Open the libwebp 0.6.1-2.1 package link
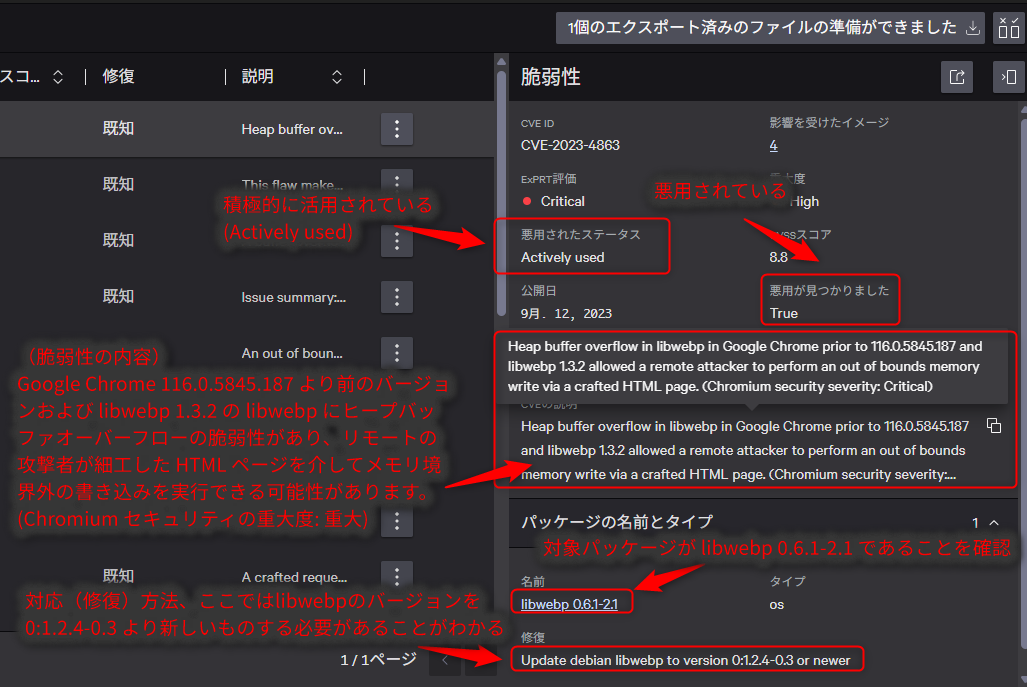Image resolution: width=1027 pixels, height=687 pixels. 571,602
